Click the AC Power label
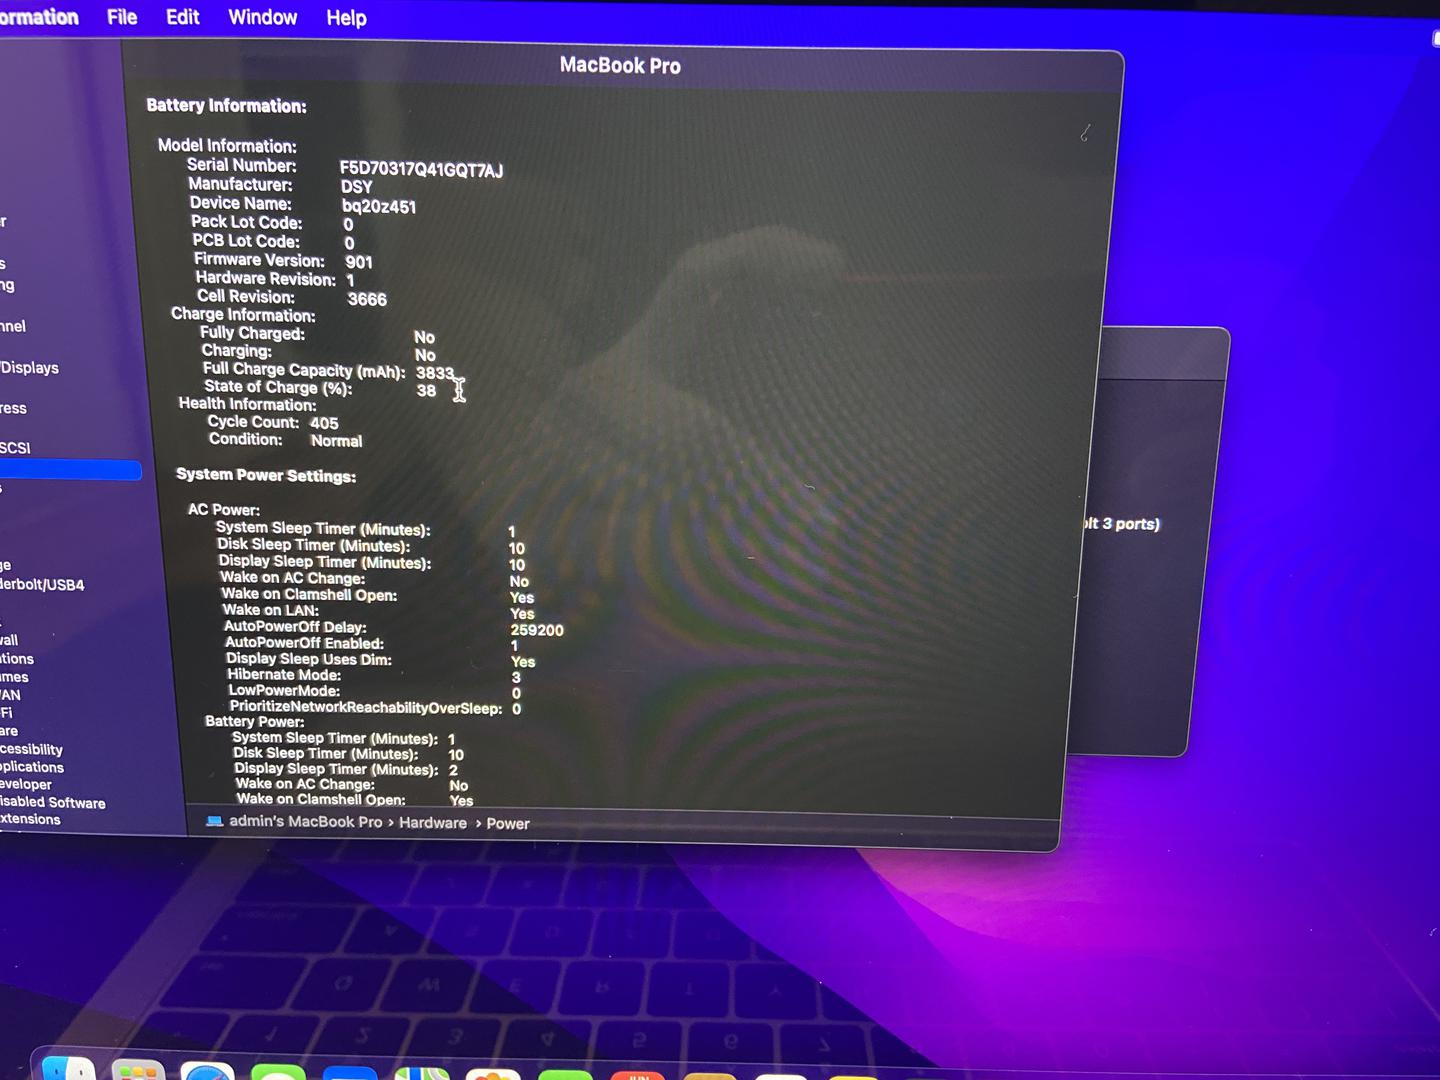 [x=224, y=509]
